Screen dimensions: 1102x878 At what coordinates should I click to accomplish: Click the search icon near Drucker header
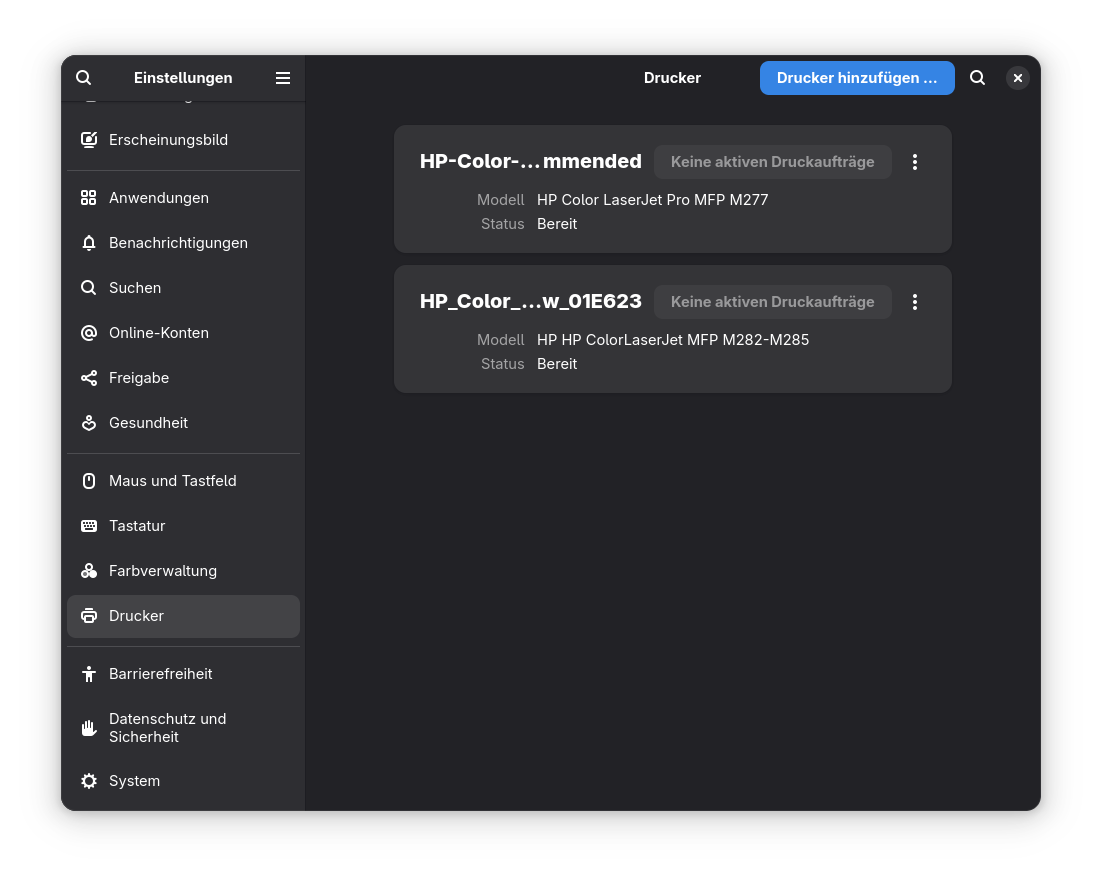(977, 77)
